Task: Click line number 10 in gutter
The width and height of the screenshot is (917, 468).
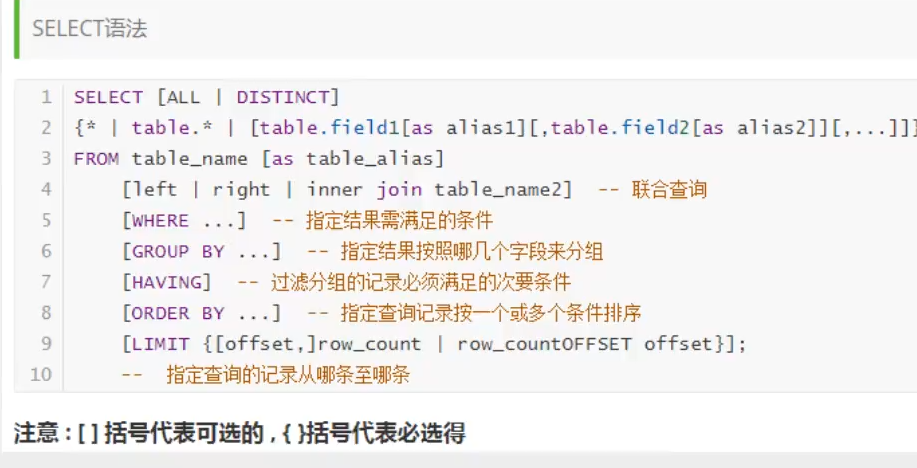Action: (x=41, y=375)
